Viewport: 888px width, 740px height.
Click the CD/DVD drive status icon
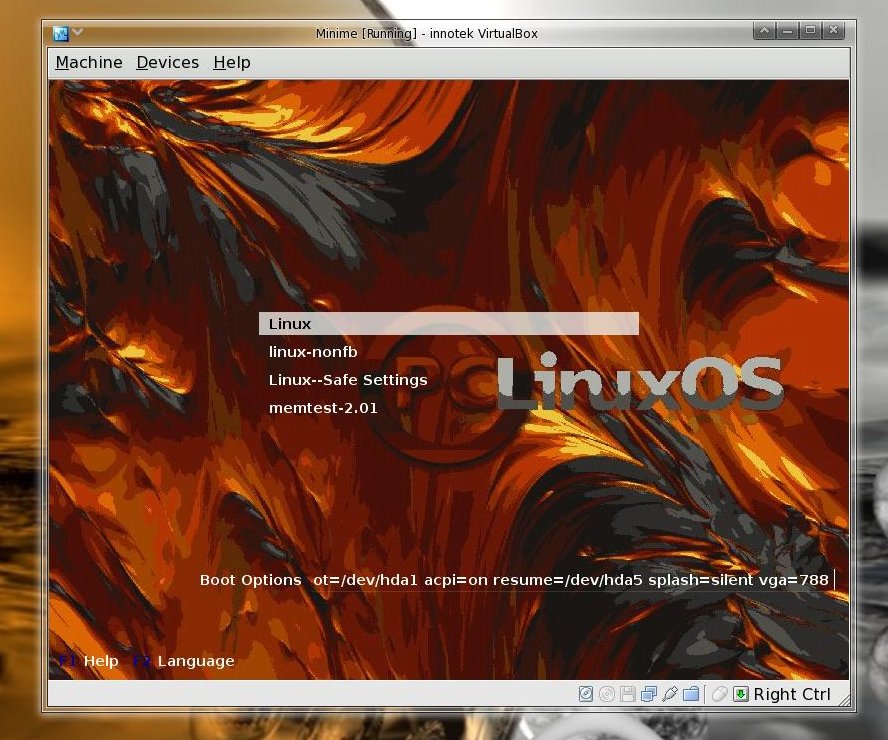607,694
